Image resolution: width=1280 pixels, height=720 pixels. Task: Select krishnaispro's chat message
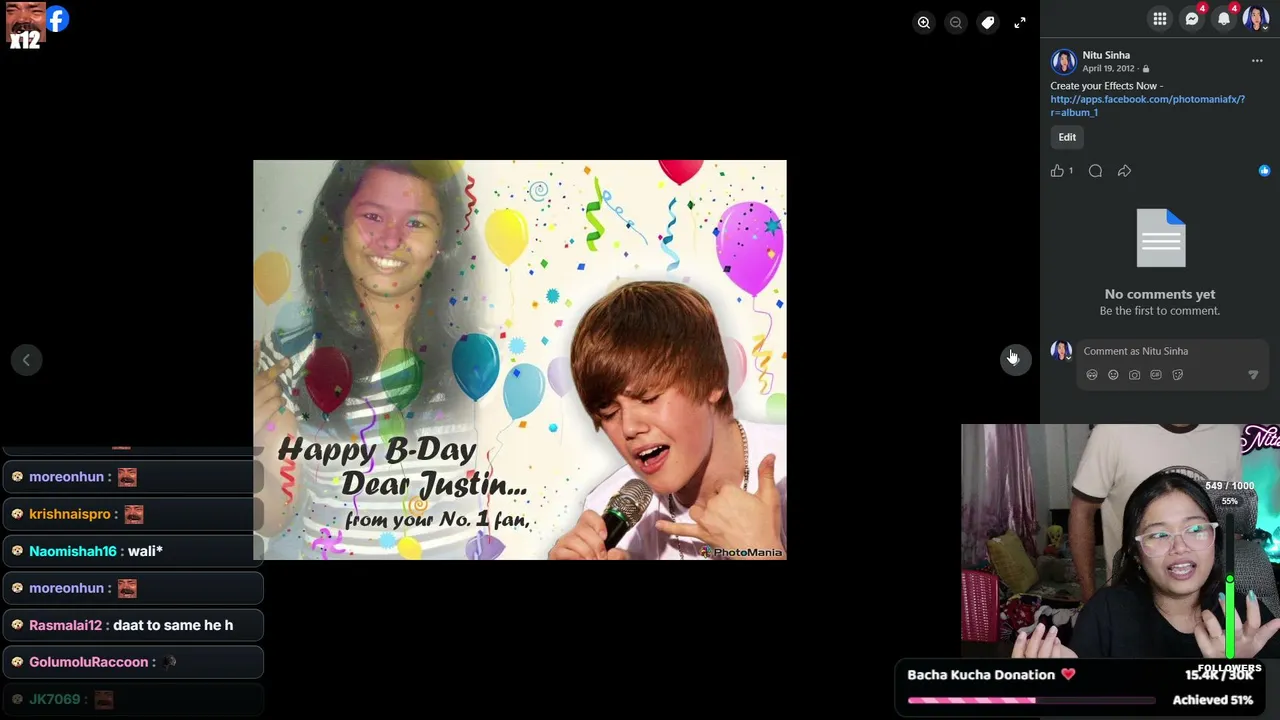point(132,514)
